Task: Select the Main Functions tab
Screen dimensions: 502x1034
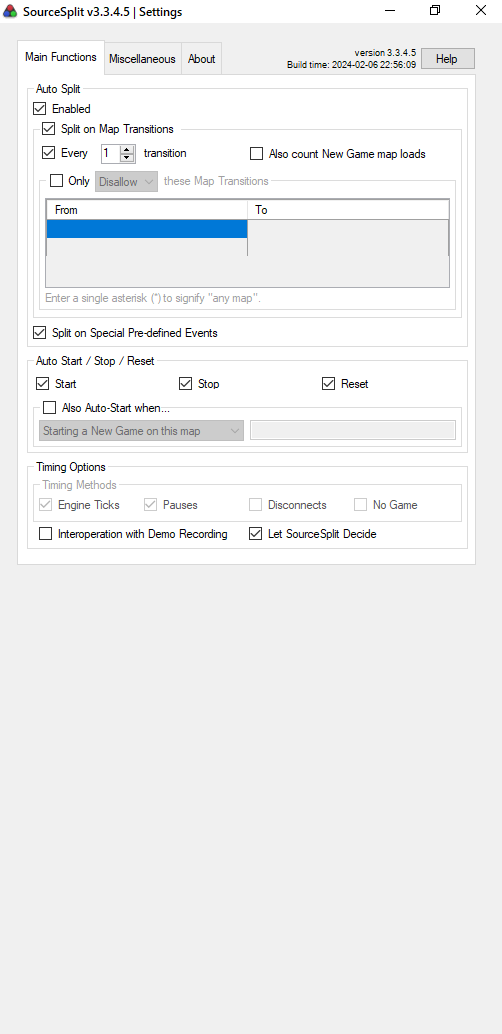Action: click(x=61, y=57)
